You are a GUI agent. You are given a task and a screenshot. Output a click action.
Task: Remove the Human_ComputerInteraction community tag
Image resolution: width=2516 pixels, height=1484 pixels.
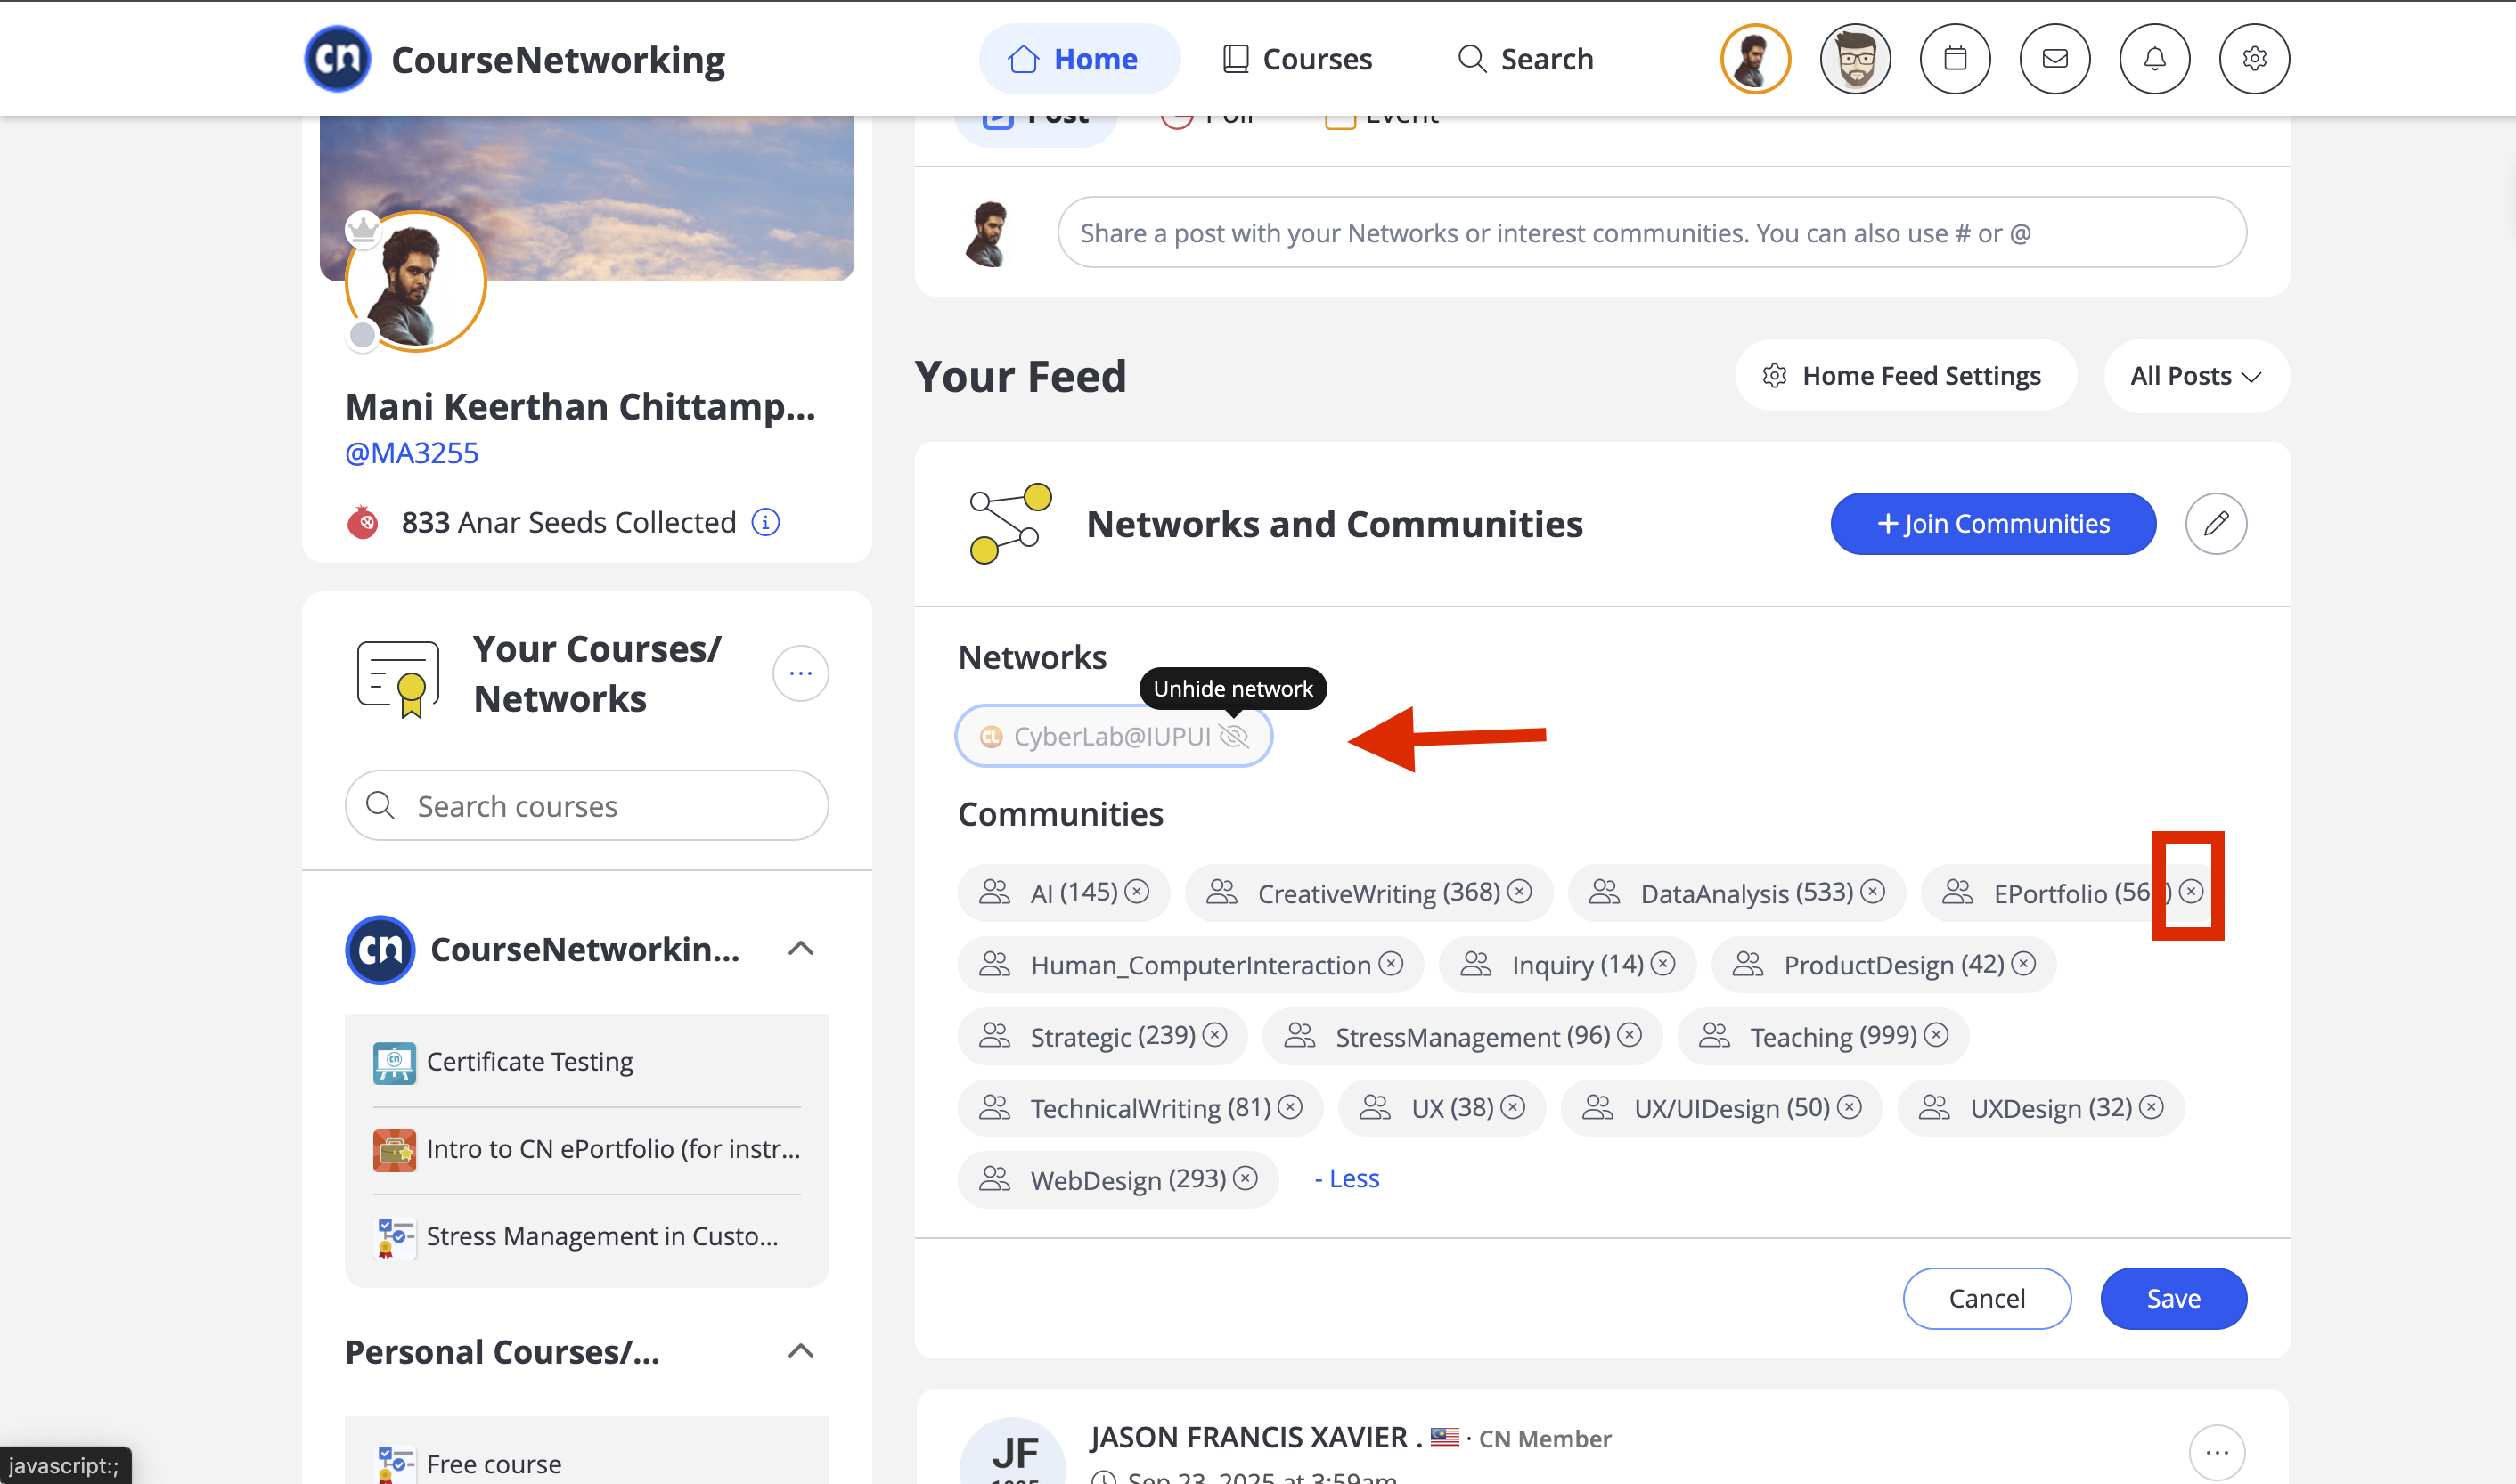(1391, 963)
